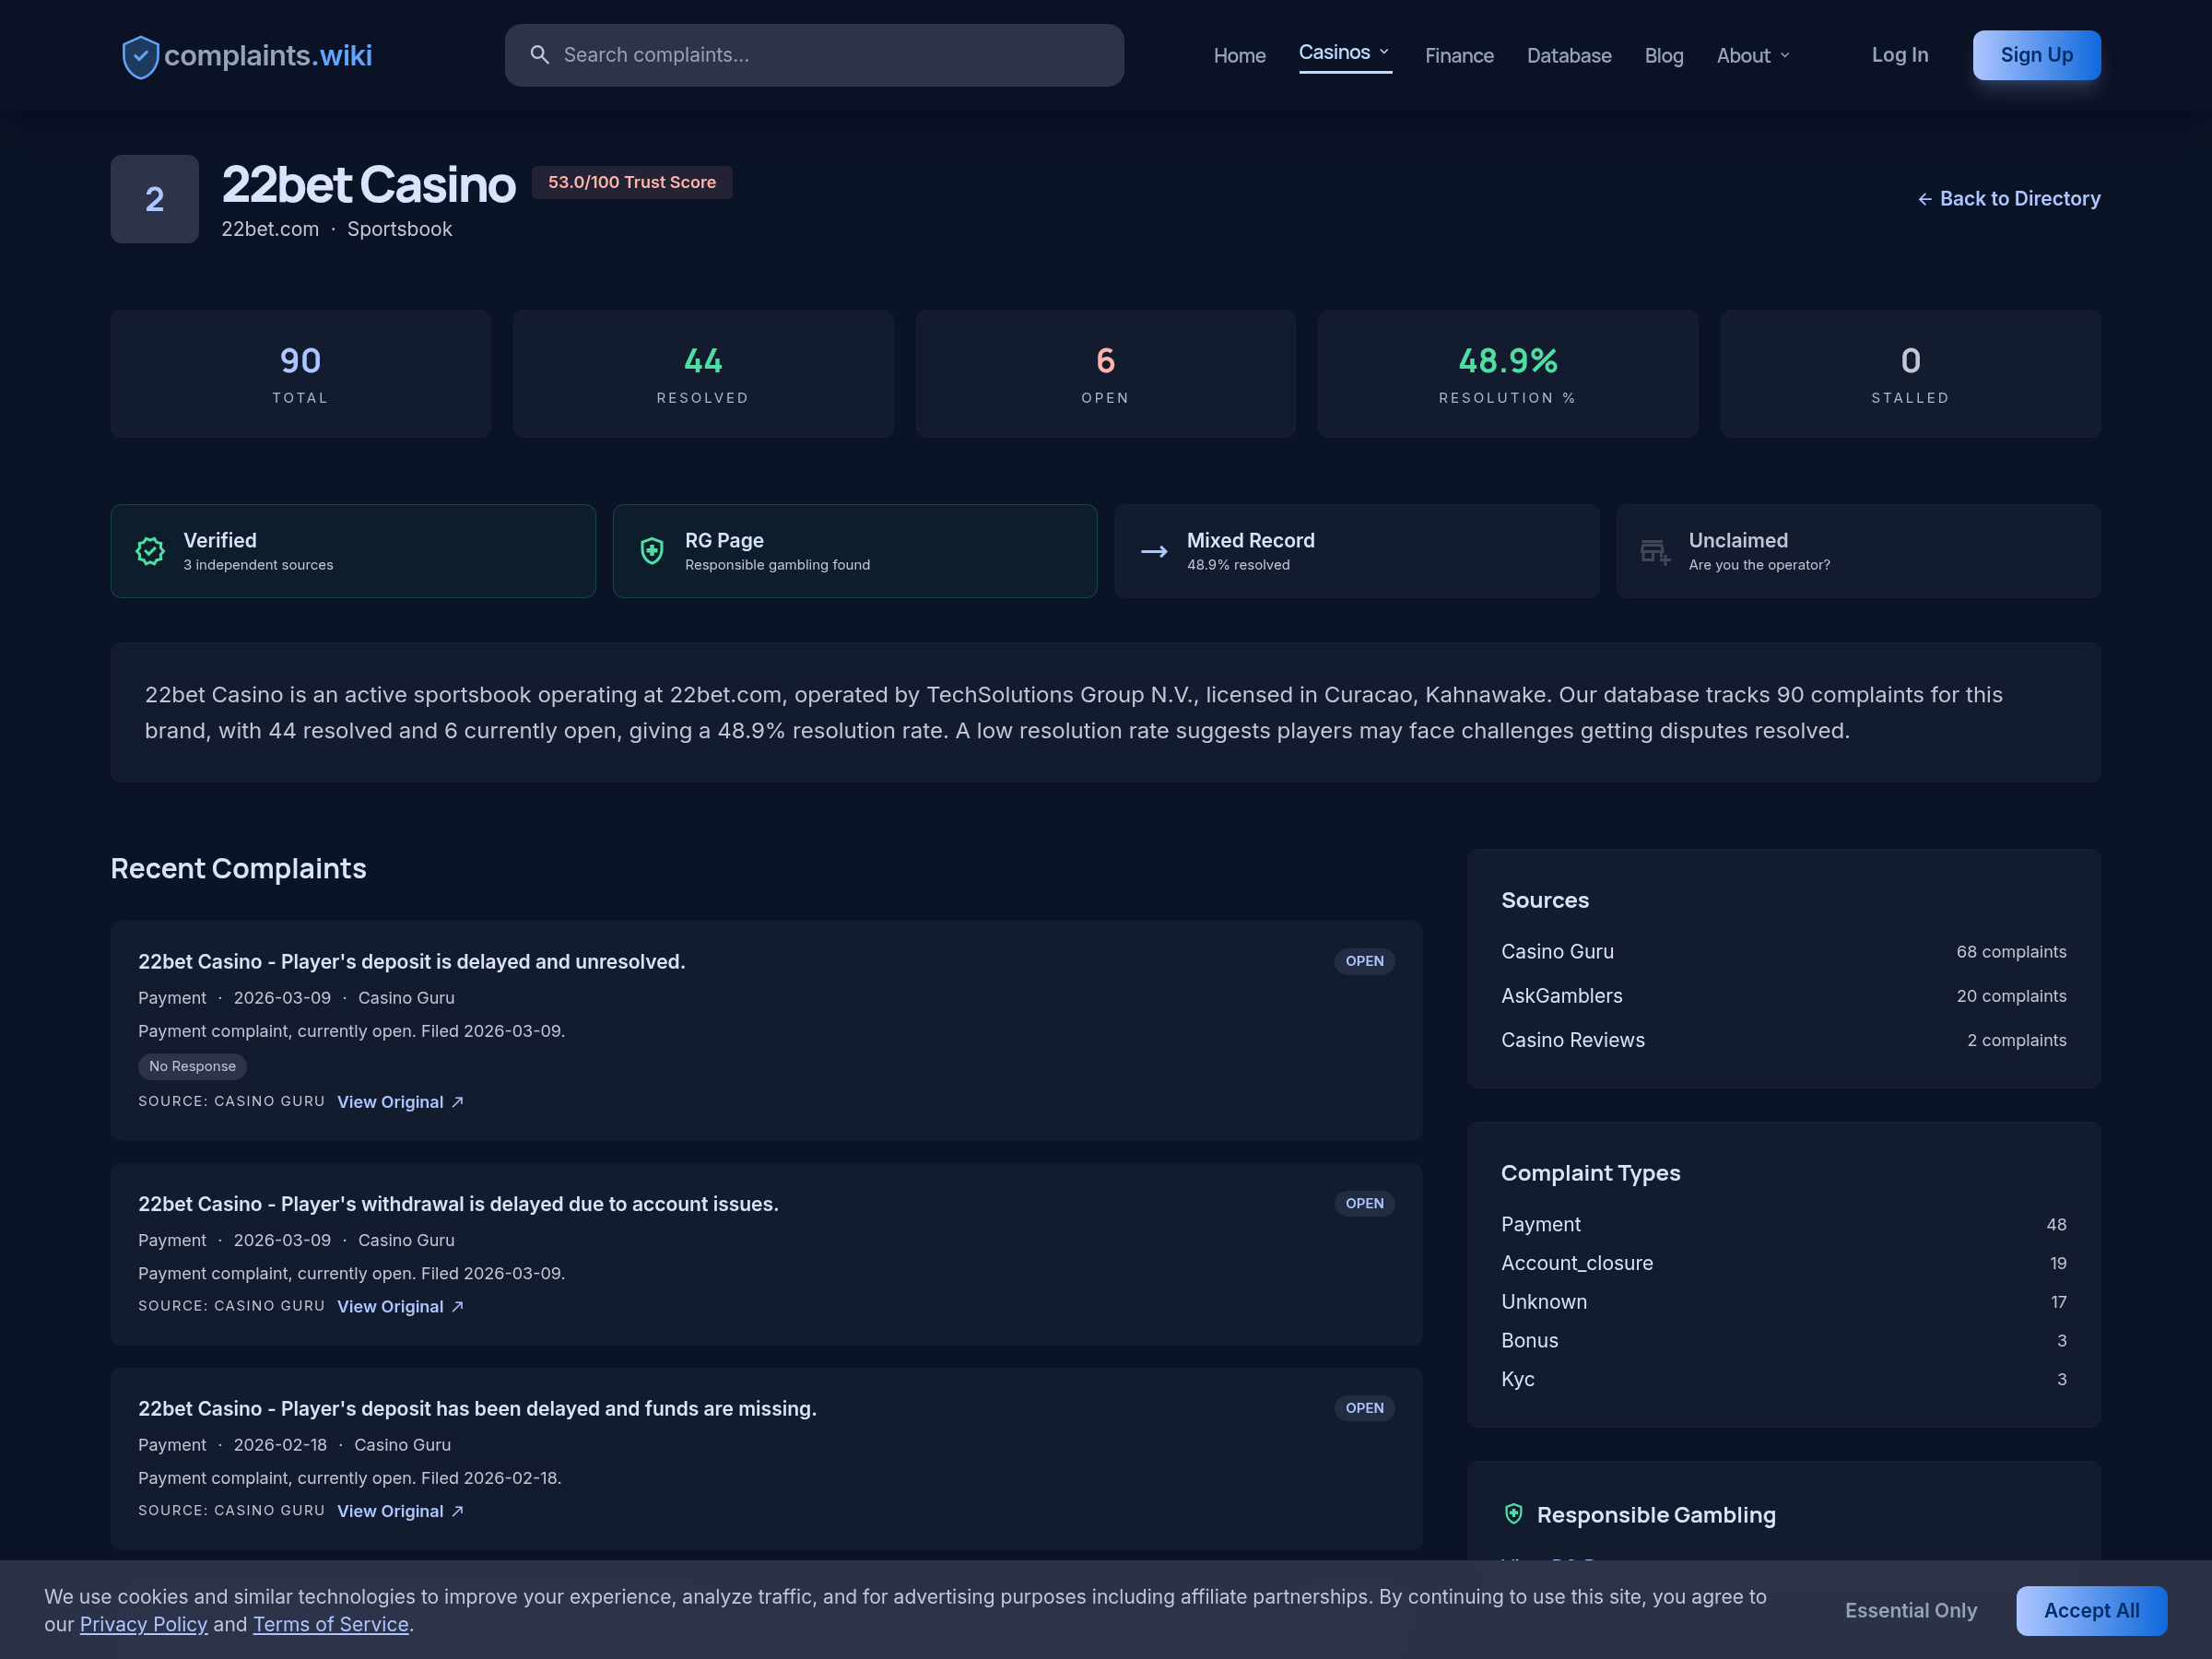The height and width of the screenshot is (1659, 2212).
Task: Click Casino Guru in Sources list
Action: pos(1557,952)
